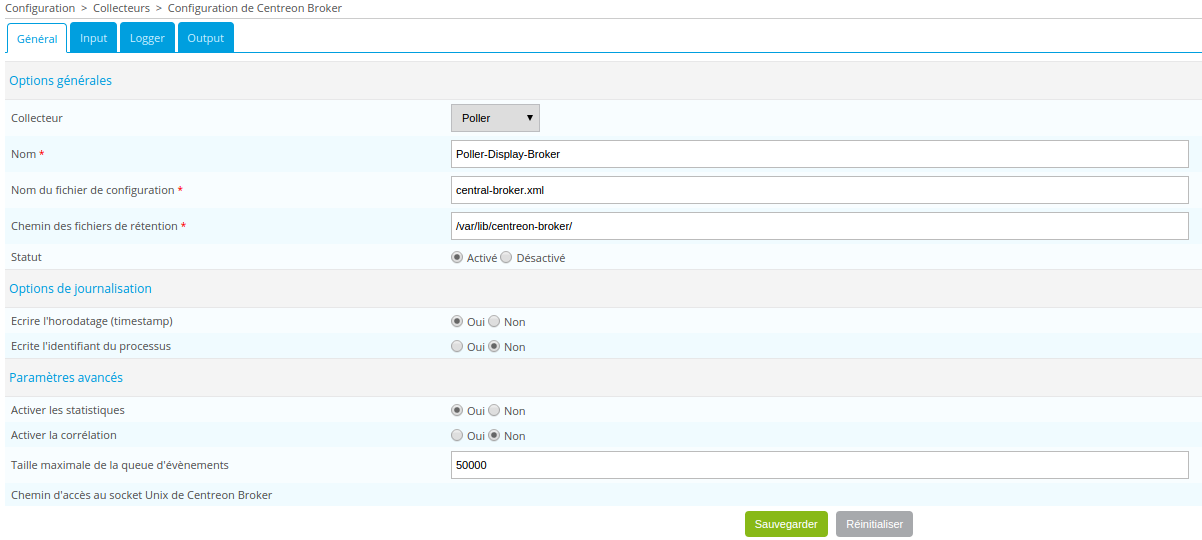Open the Logger tab
The width and height of the screenshot is (1202, 540).
(147, 38)
